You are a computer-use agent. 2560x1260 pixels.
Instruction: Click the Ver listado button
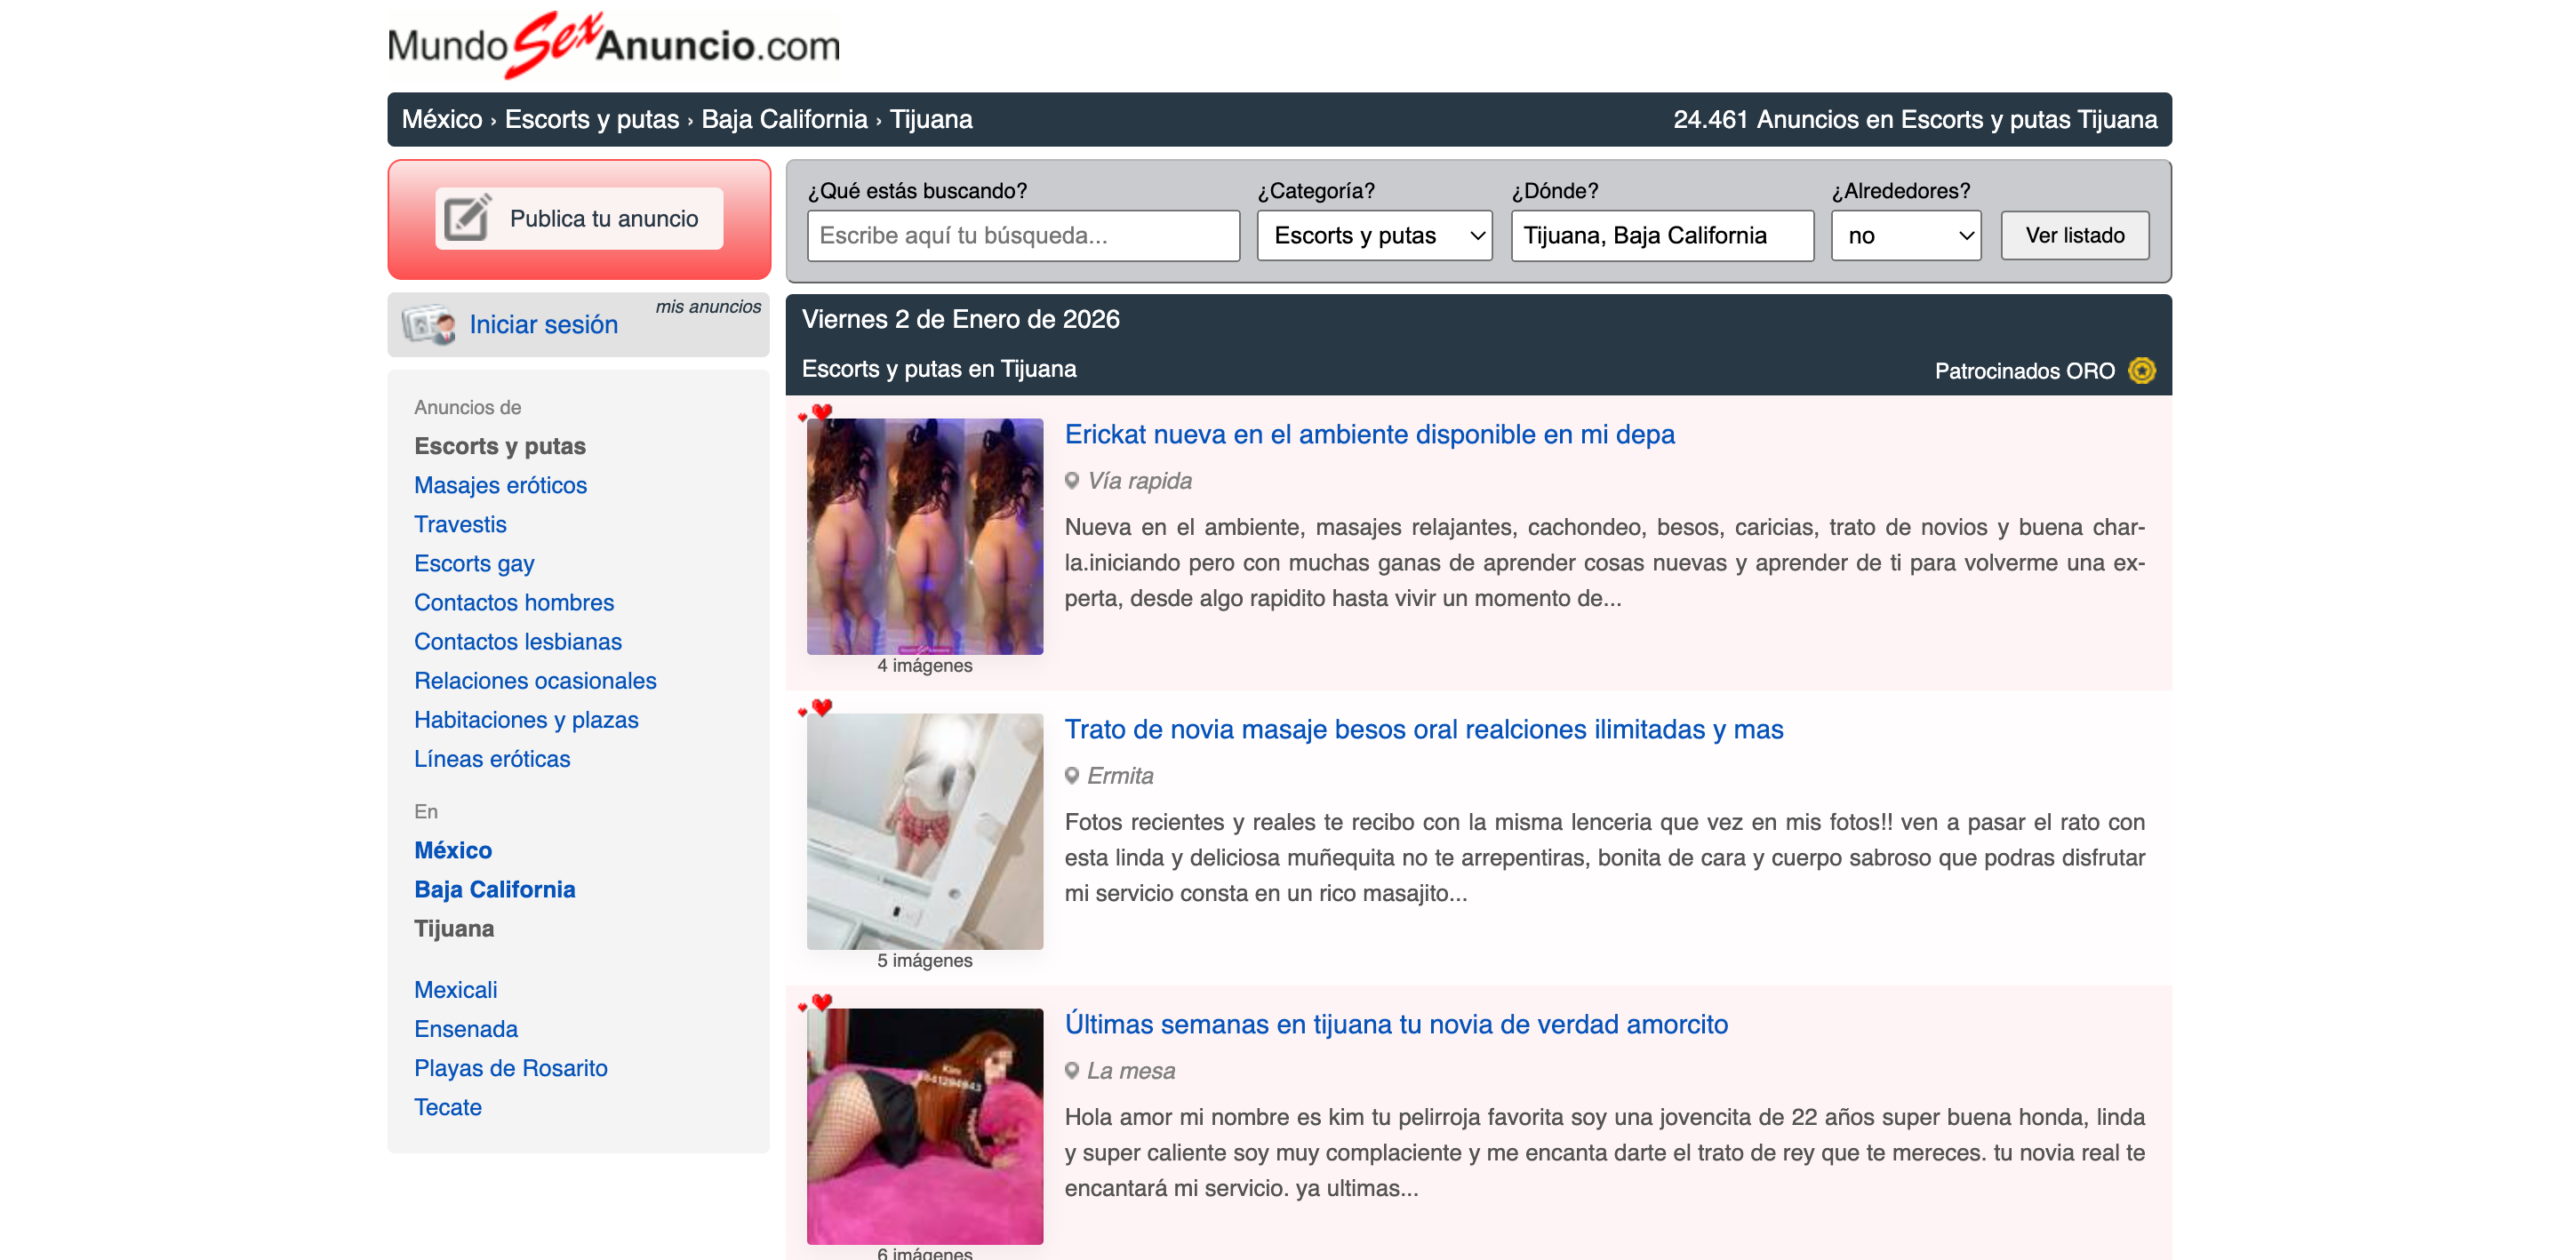click(x=2074, y=236)
